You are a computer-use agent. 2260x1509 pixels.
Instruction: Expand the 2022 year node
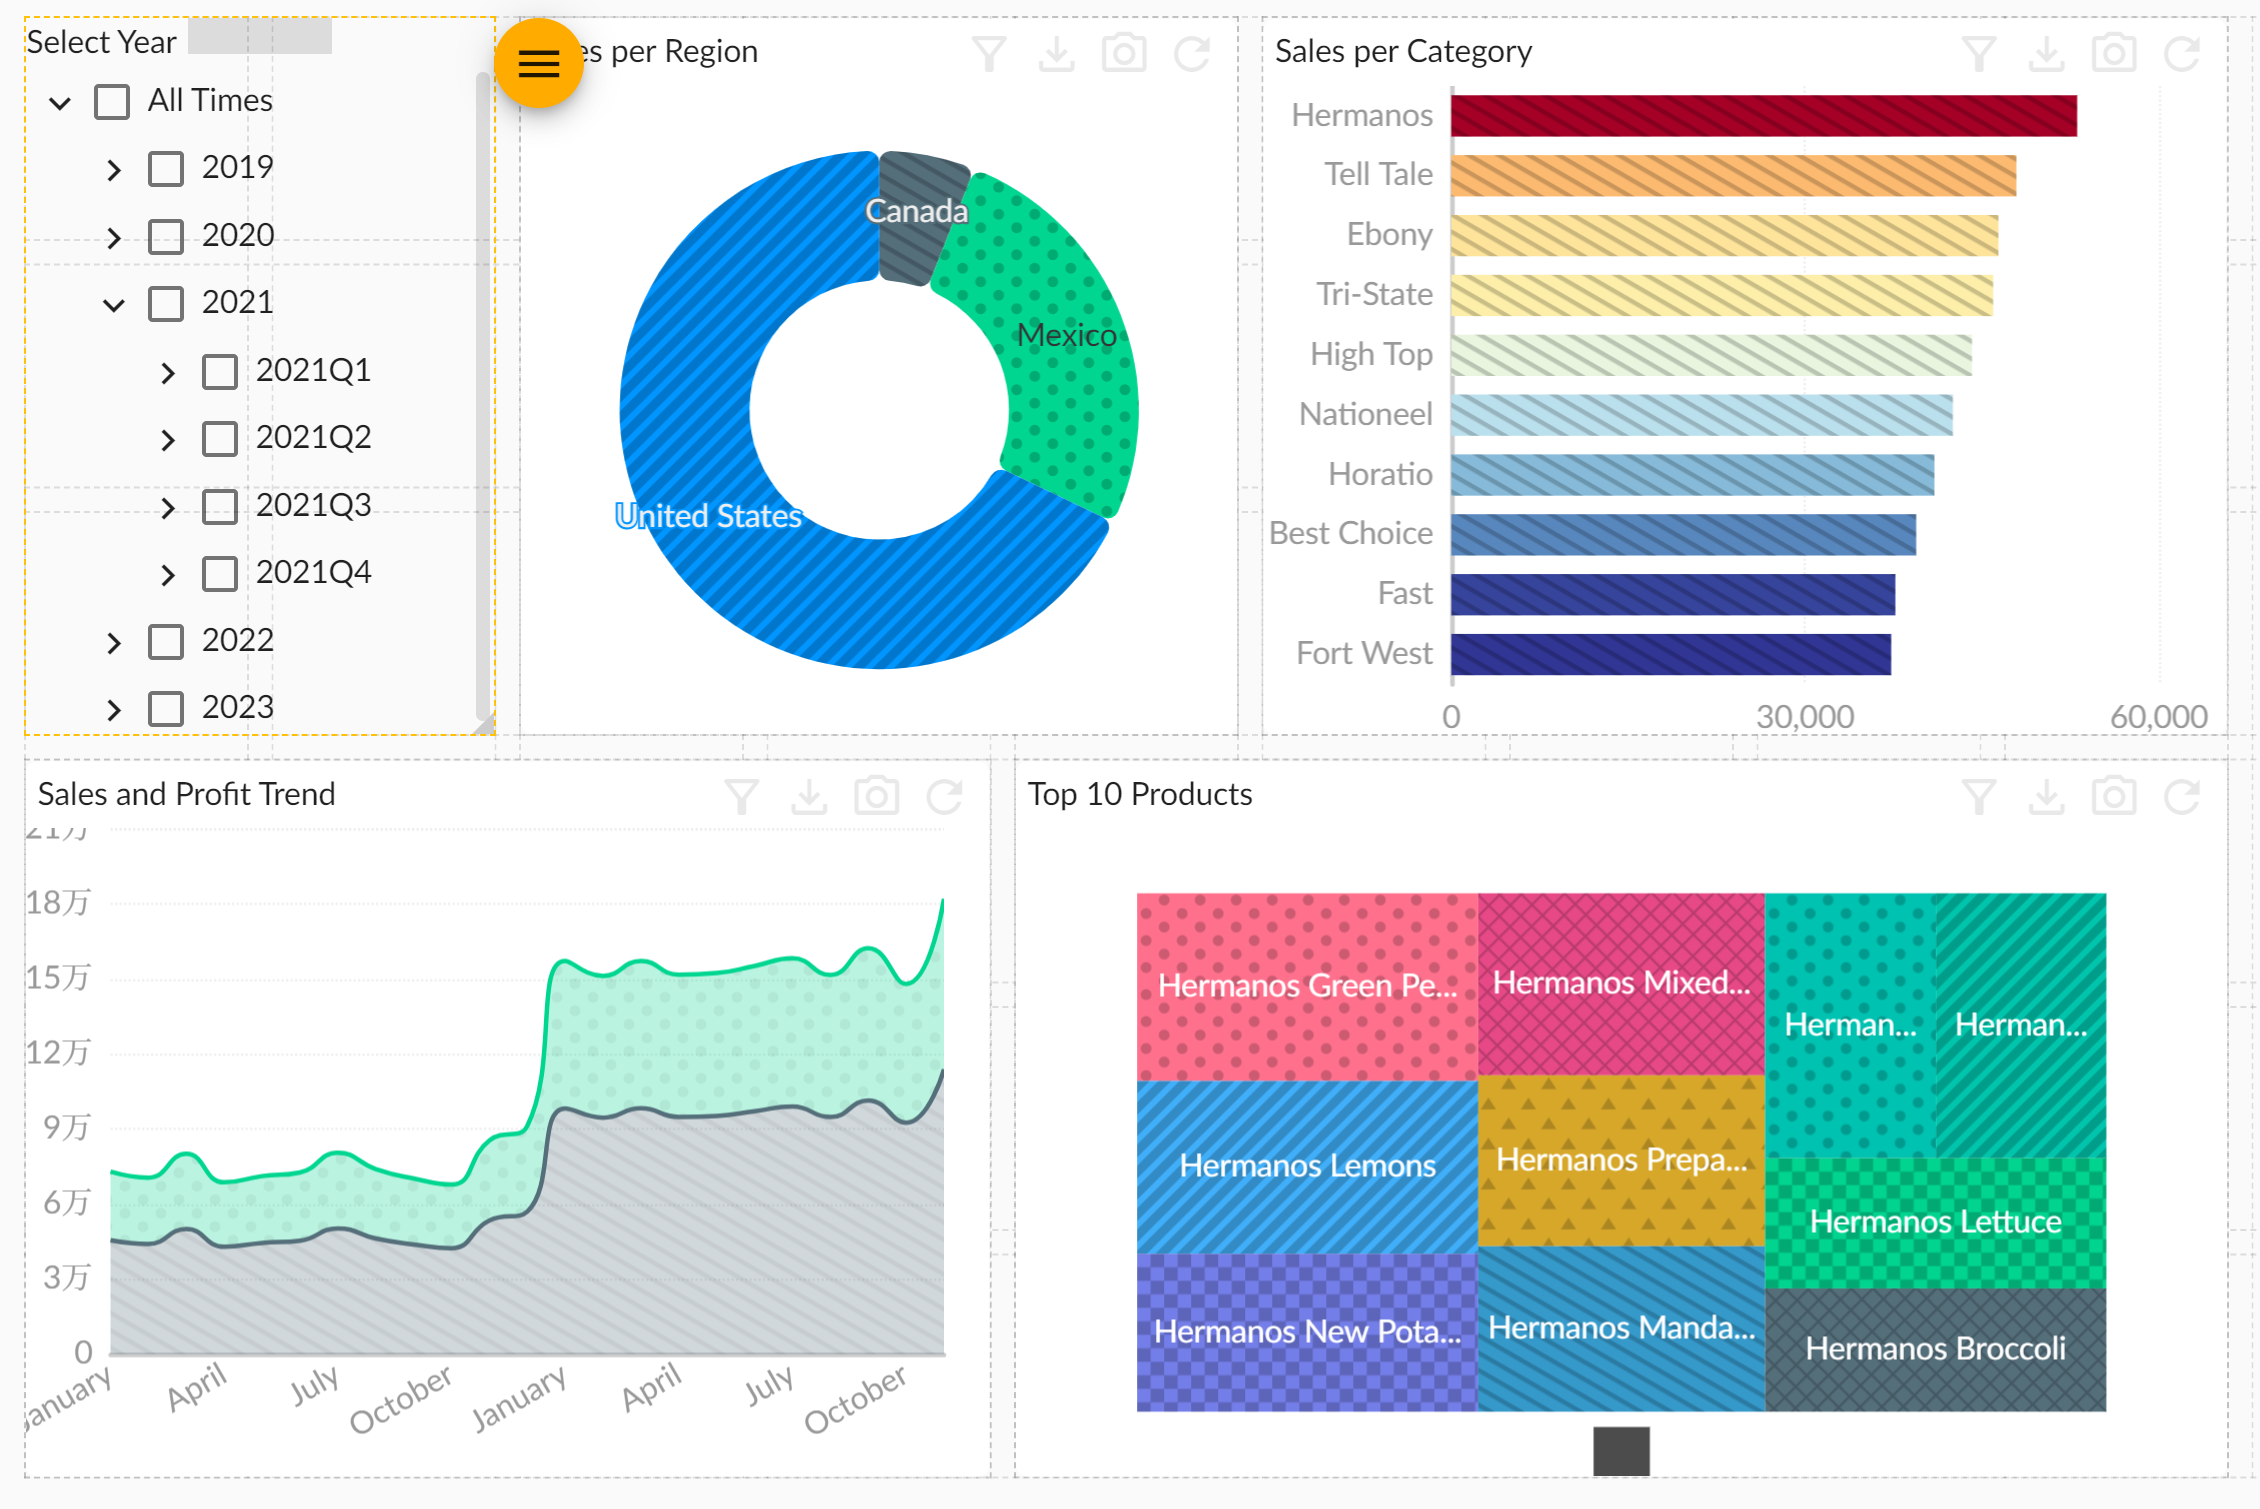pos(114,642)
